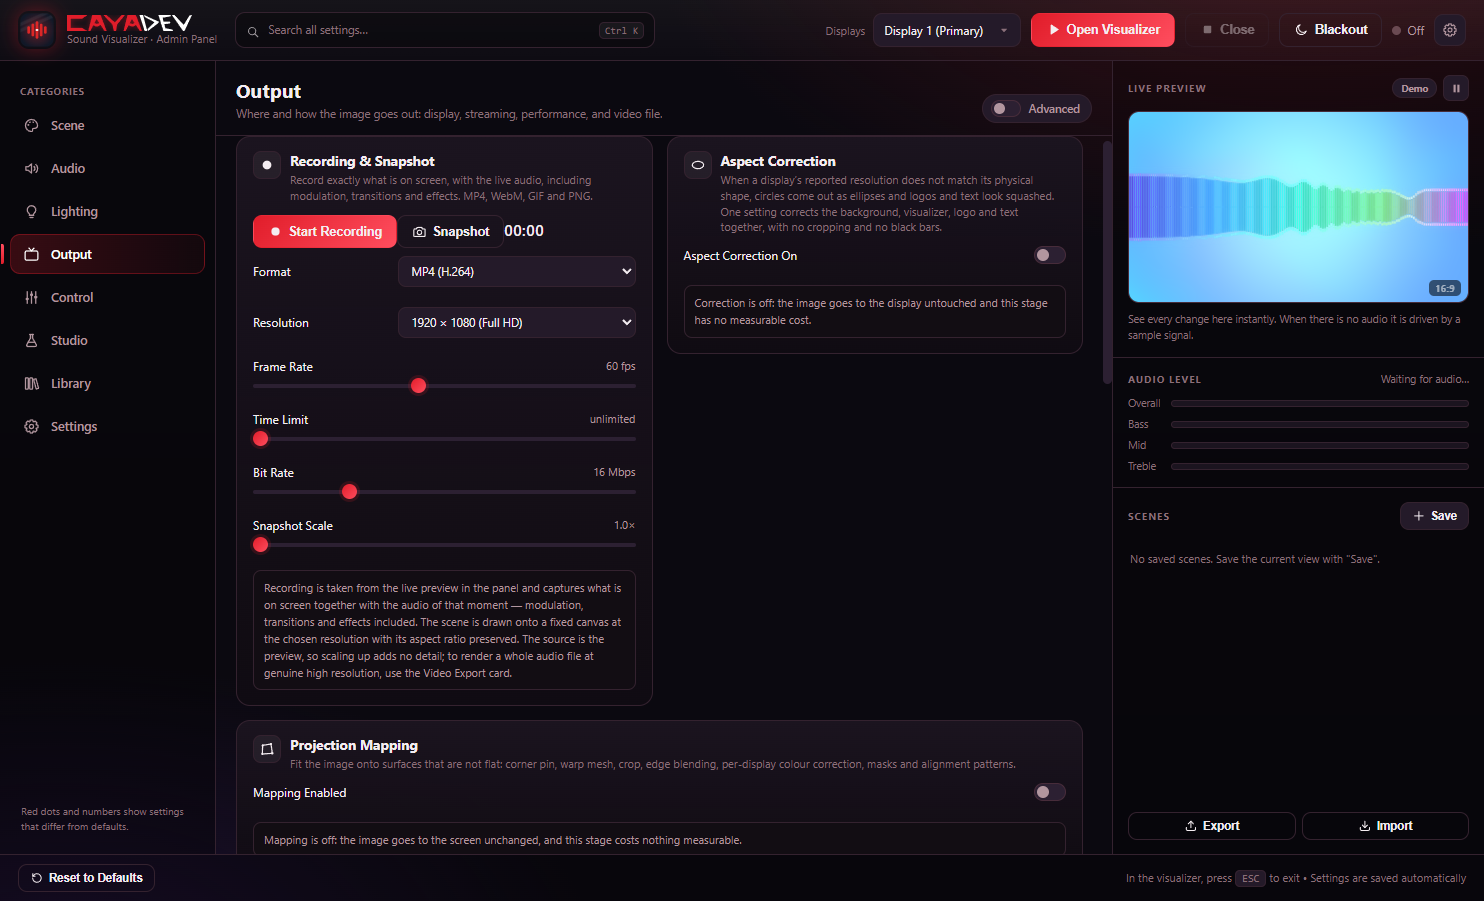Click the Library books icon in sidebar
Image resolution: width=1484 pixels, height=901 pixels.
(32, 384)
